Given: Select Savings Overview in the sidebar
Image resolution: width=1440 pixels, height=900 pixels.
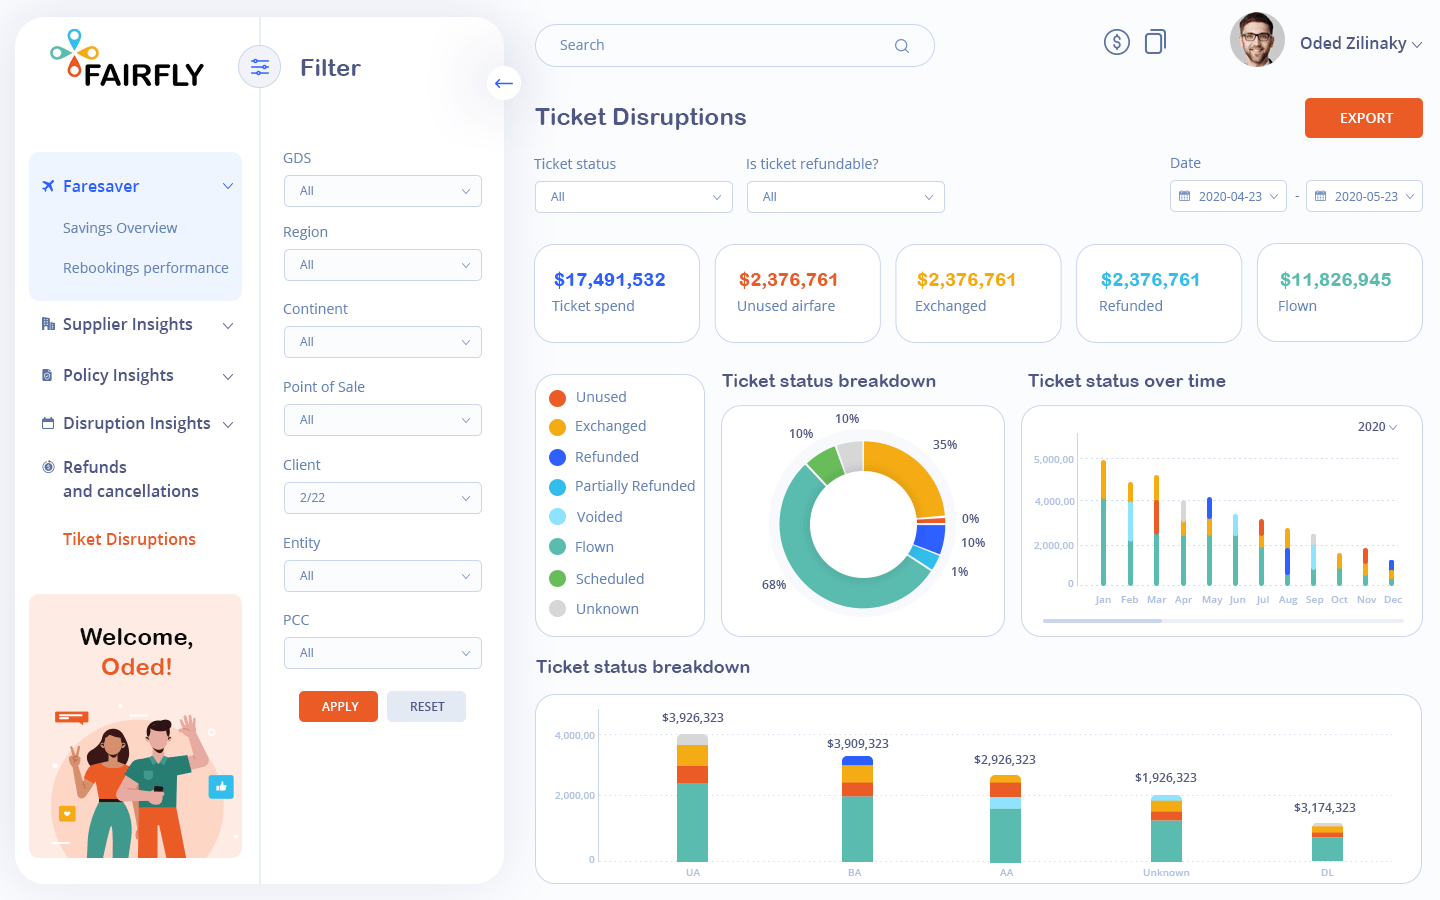Looking at the screenshot, I should point(121,228).
